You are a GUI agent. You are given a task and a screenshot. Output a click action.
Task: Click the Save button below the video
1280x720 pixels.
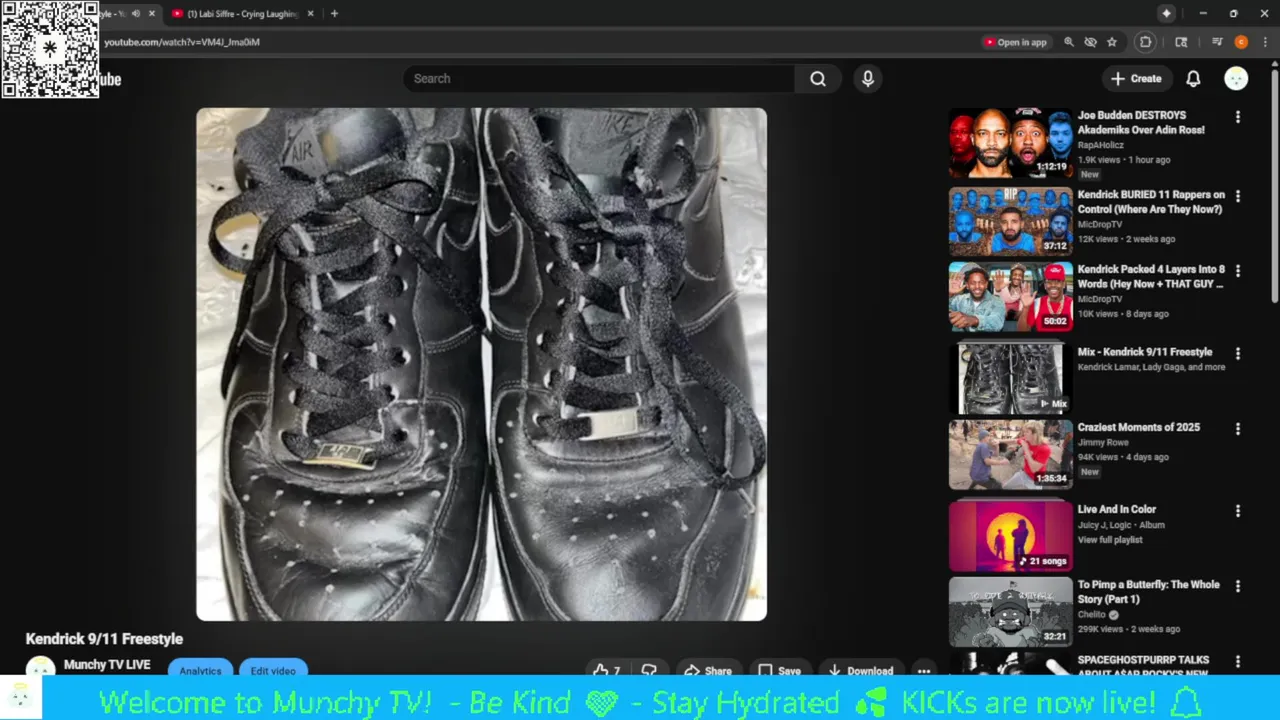(x=779, y=671)
